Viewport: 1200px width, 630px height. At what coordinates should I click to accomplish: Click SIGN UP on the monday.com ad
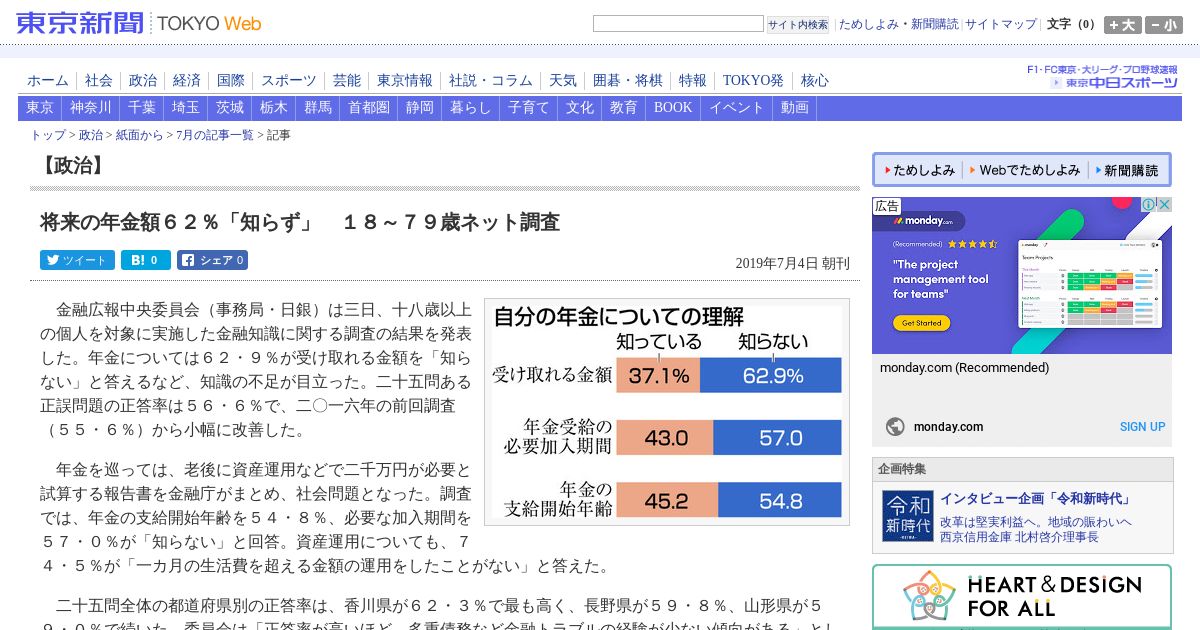pyautogui.click(x=1142, y=427)
